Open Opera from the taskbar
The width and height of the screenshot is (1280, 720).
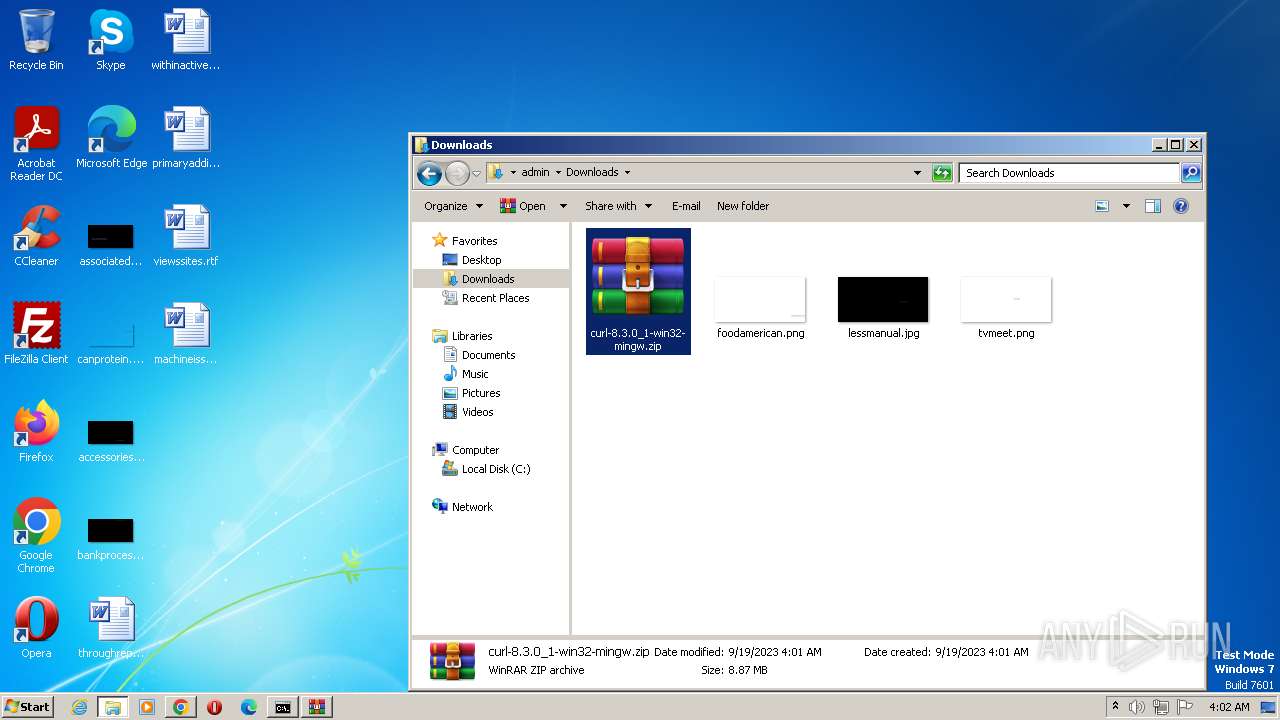[x=214, y=707]
